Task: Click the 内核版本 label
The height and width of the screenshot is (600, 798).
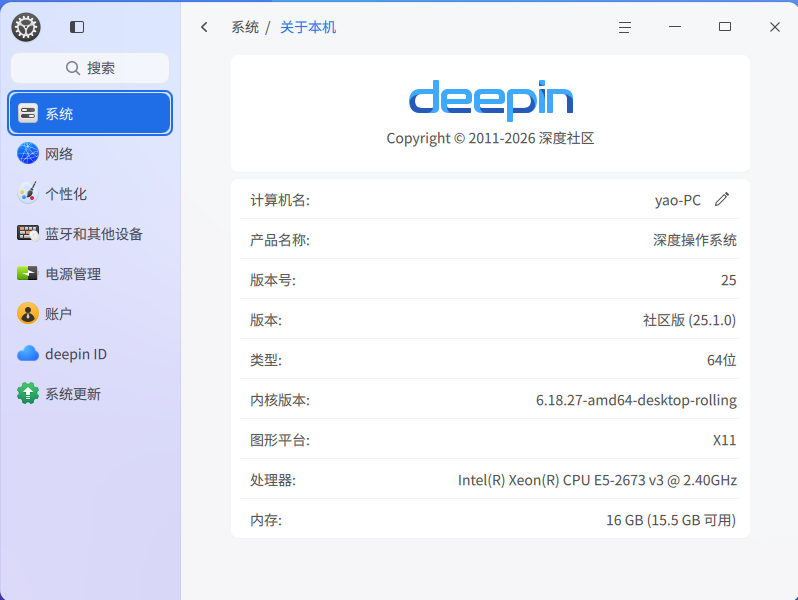Action: click(280, 400)
